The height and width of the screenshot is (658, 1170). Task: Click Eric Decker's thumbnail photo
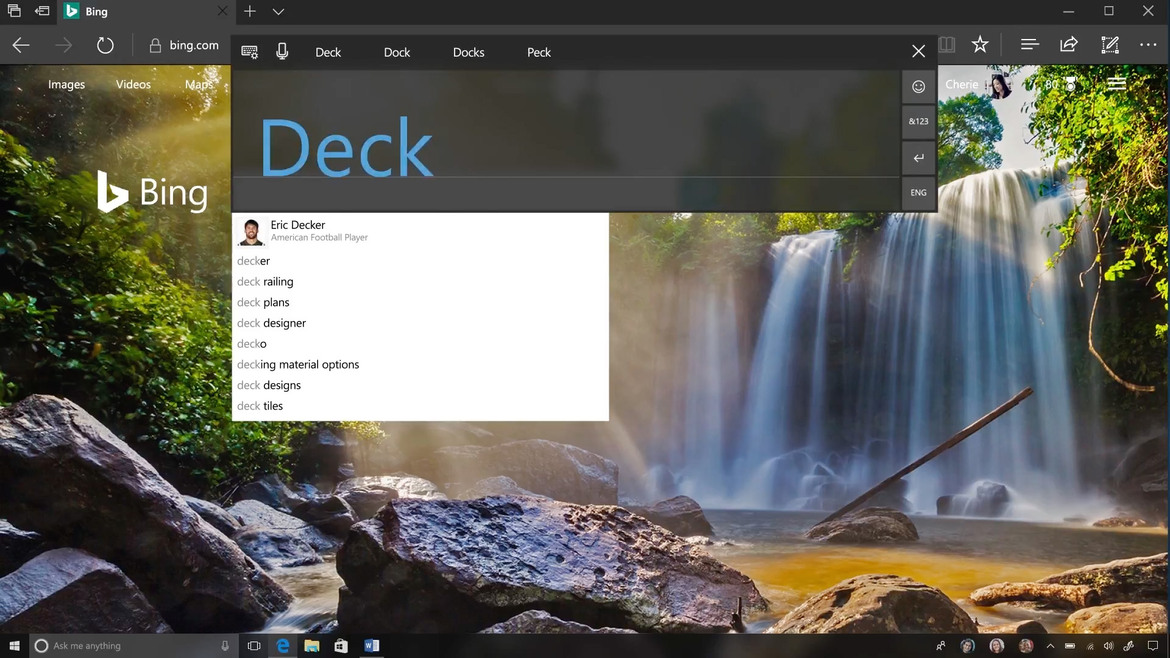click(x=251, y=231)
